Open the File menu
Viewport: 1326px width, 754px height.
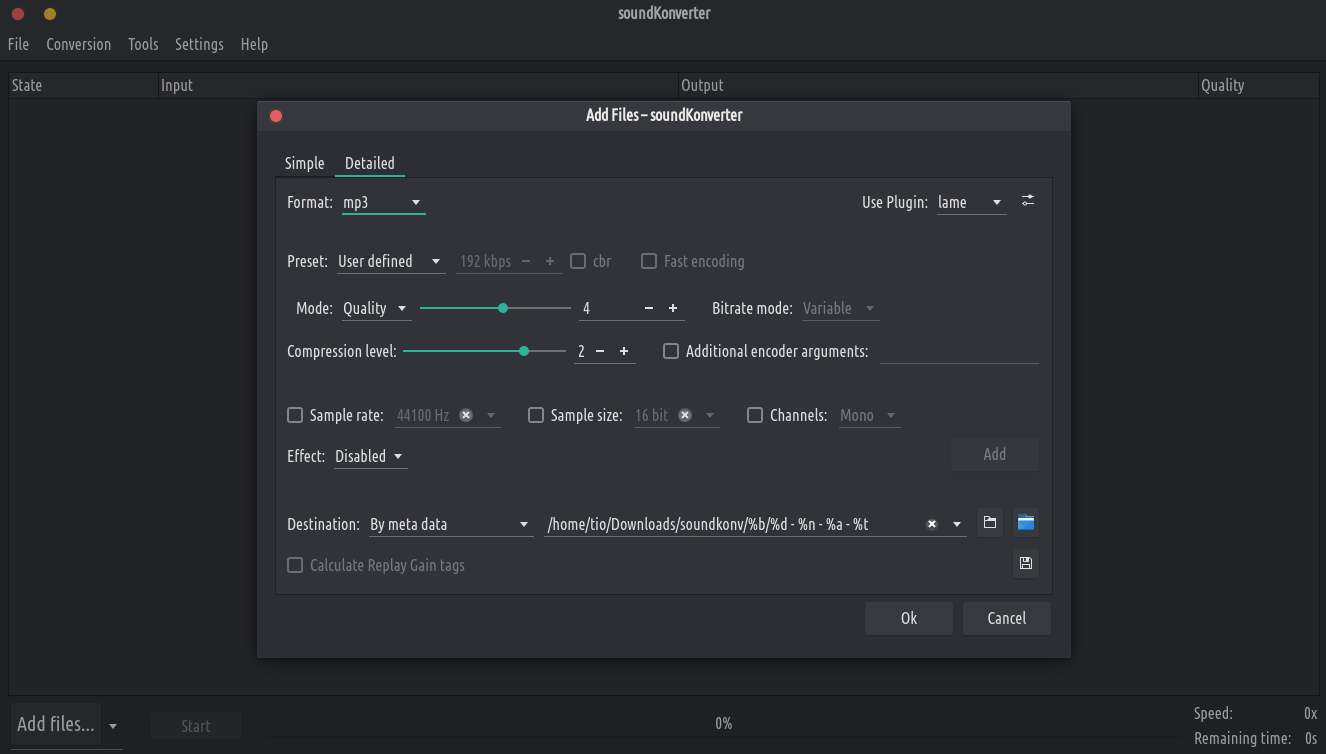(x=18, y=44)
